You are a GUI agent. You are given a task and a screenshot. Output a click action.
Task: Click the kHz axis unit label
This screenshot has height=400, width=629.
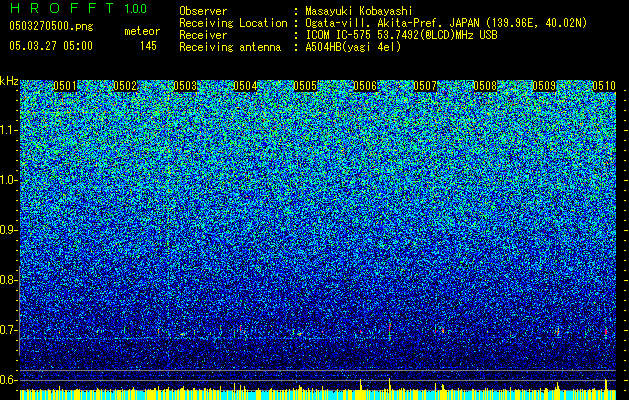9,81
